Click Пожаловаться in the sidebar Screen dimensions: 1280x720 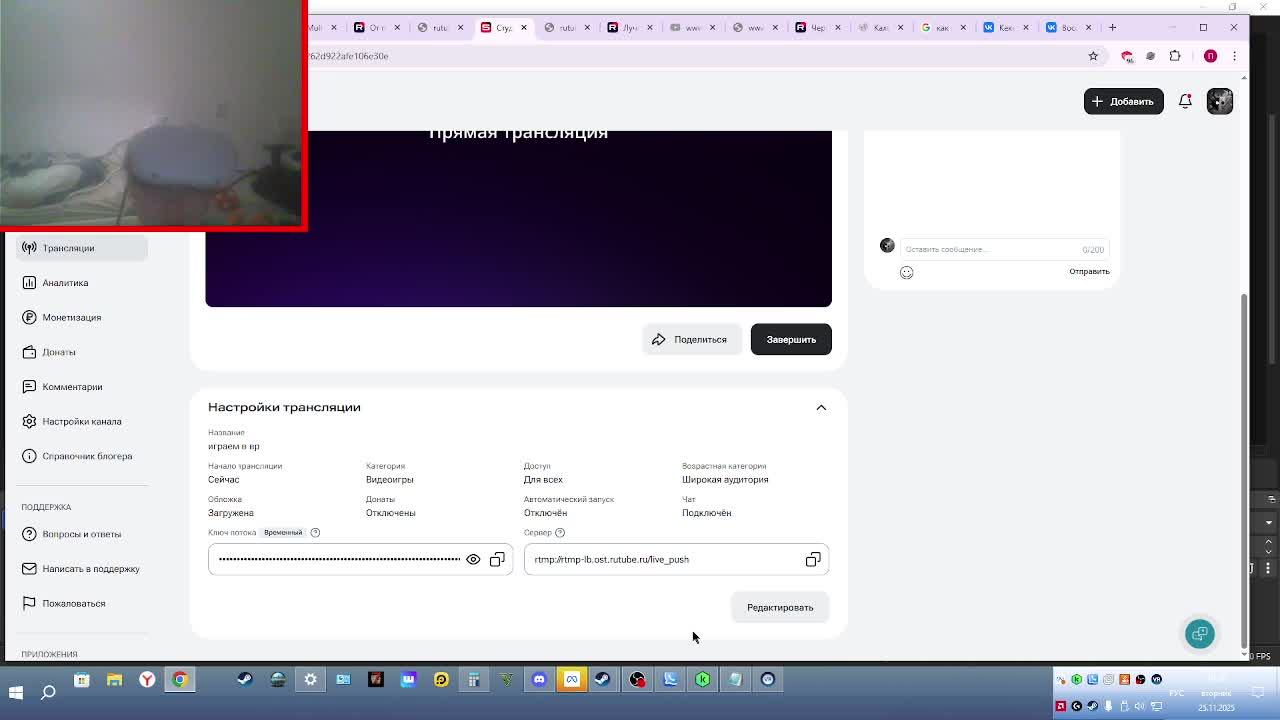click(82, 603)
